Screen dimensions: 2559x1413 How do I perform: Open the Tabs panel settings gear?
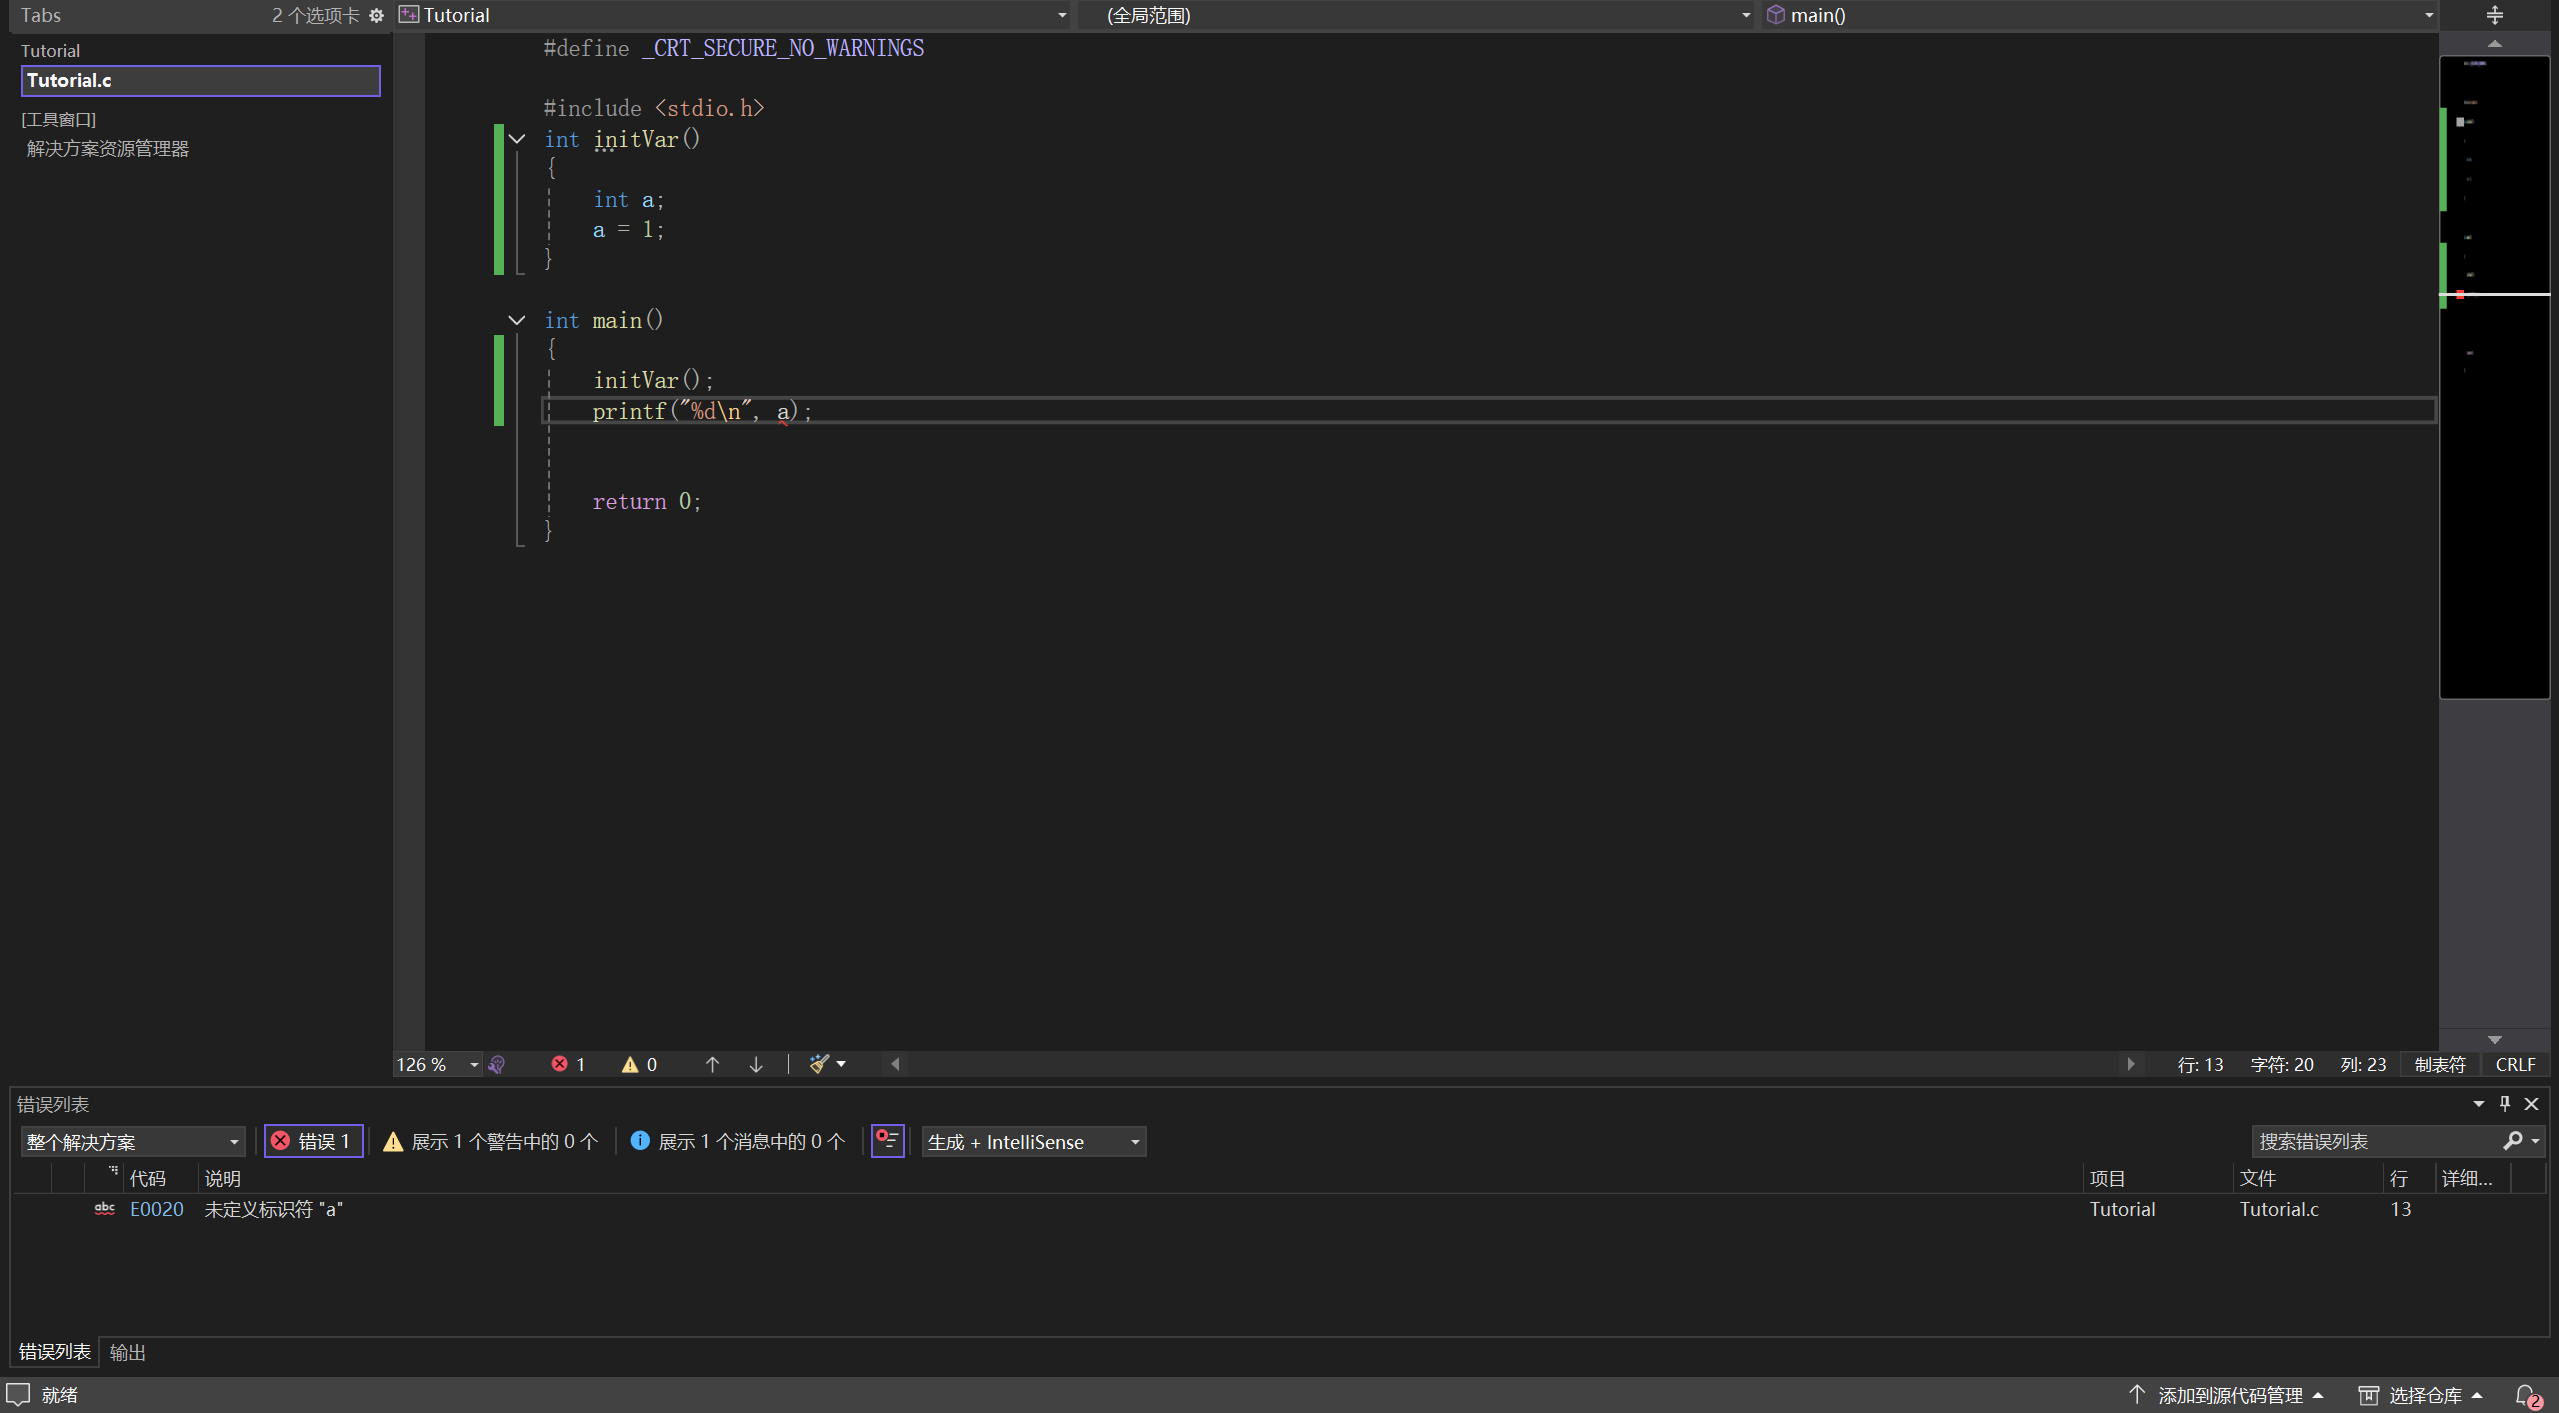pos(376,15)
